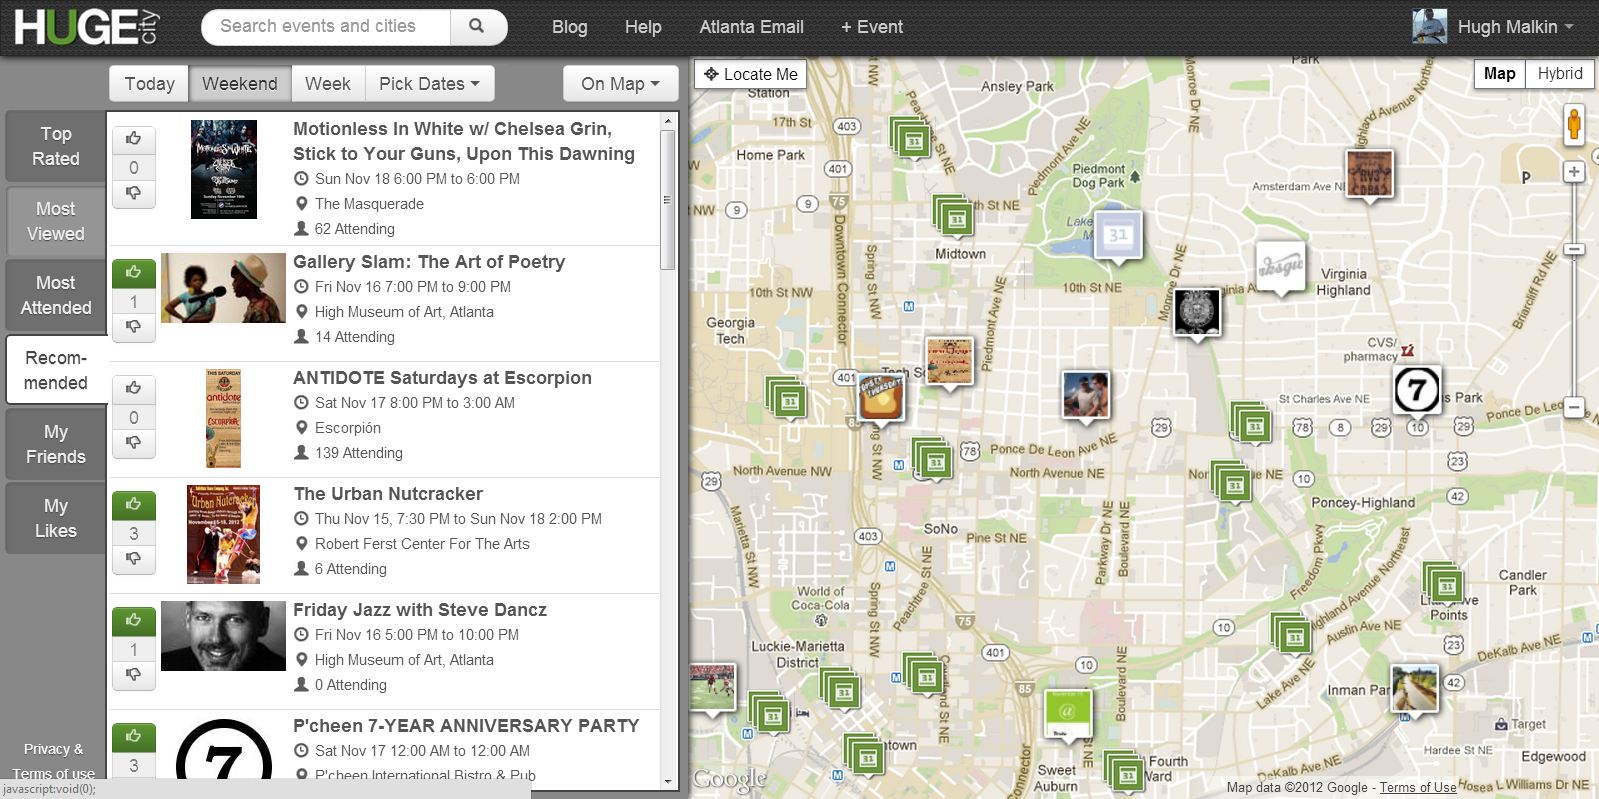Toggle like on Gallery Slam event
This screenshot has height=799, width=1599.
tap(134, 273)
